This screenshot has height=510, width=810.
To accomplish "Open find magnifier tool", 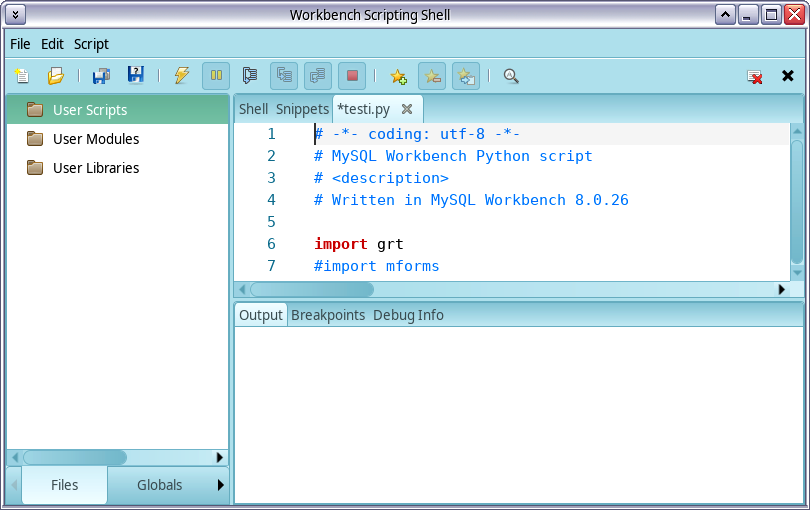I will (x=511, y=76).
